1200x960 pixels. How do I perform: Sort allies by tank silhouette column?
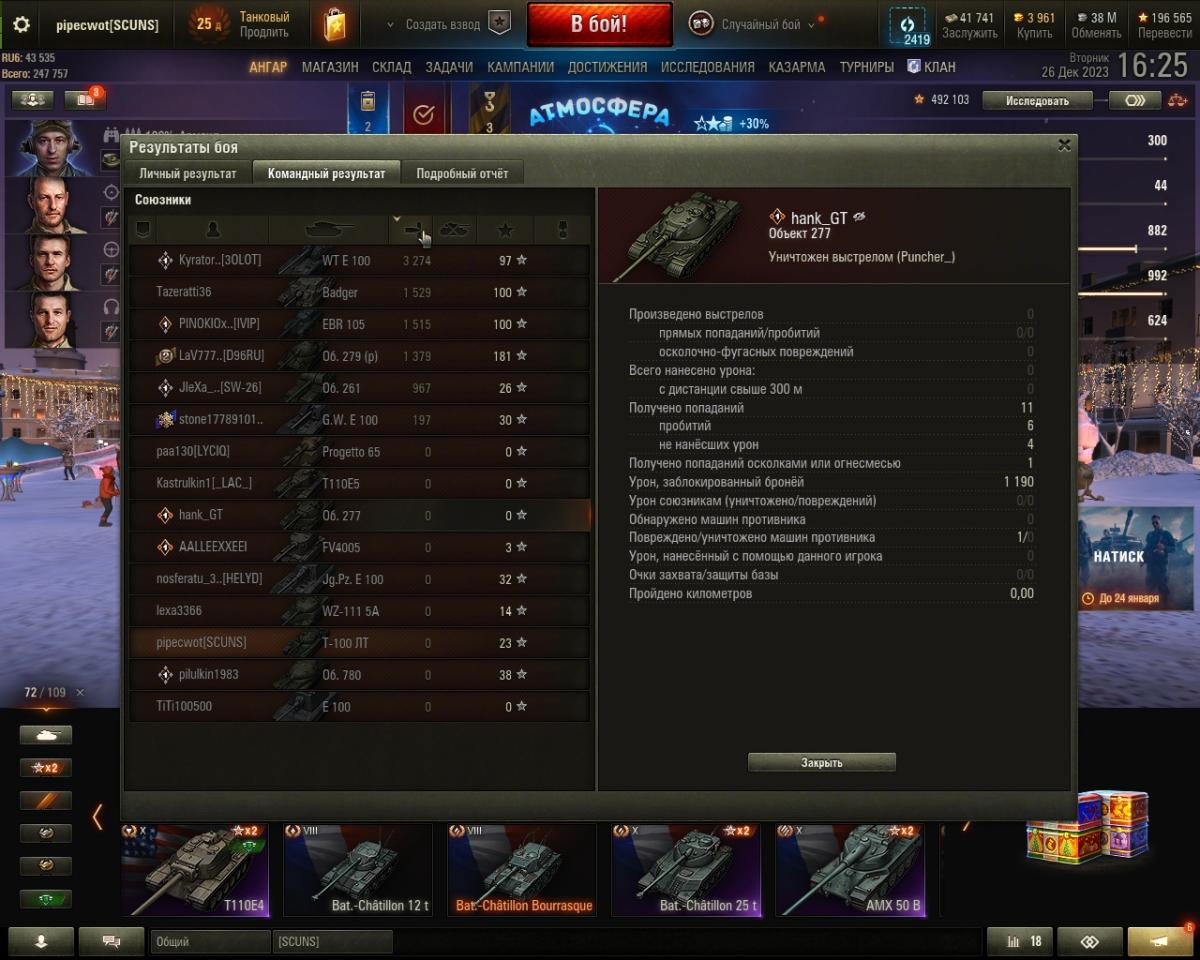click(328, 230)
